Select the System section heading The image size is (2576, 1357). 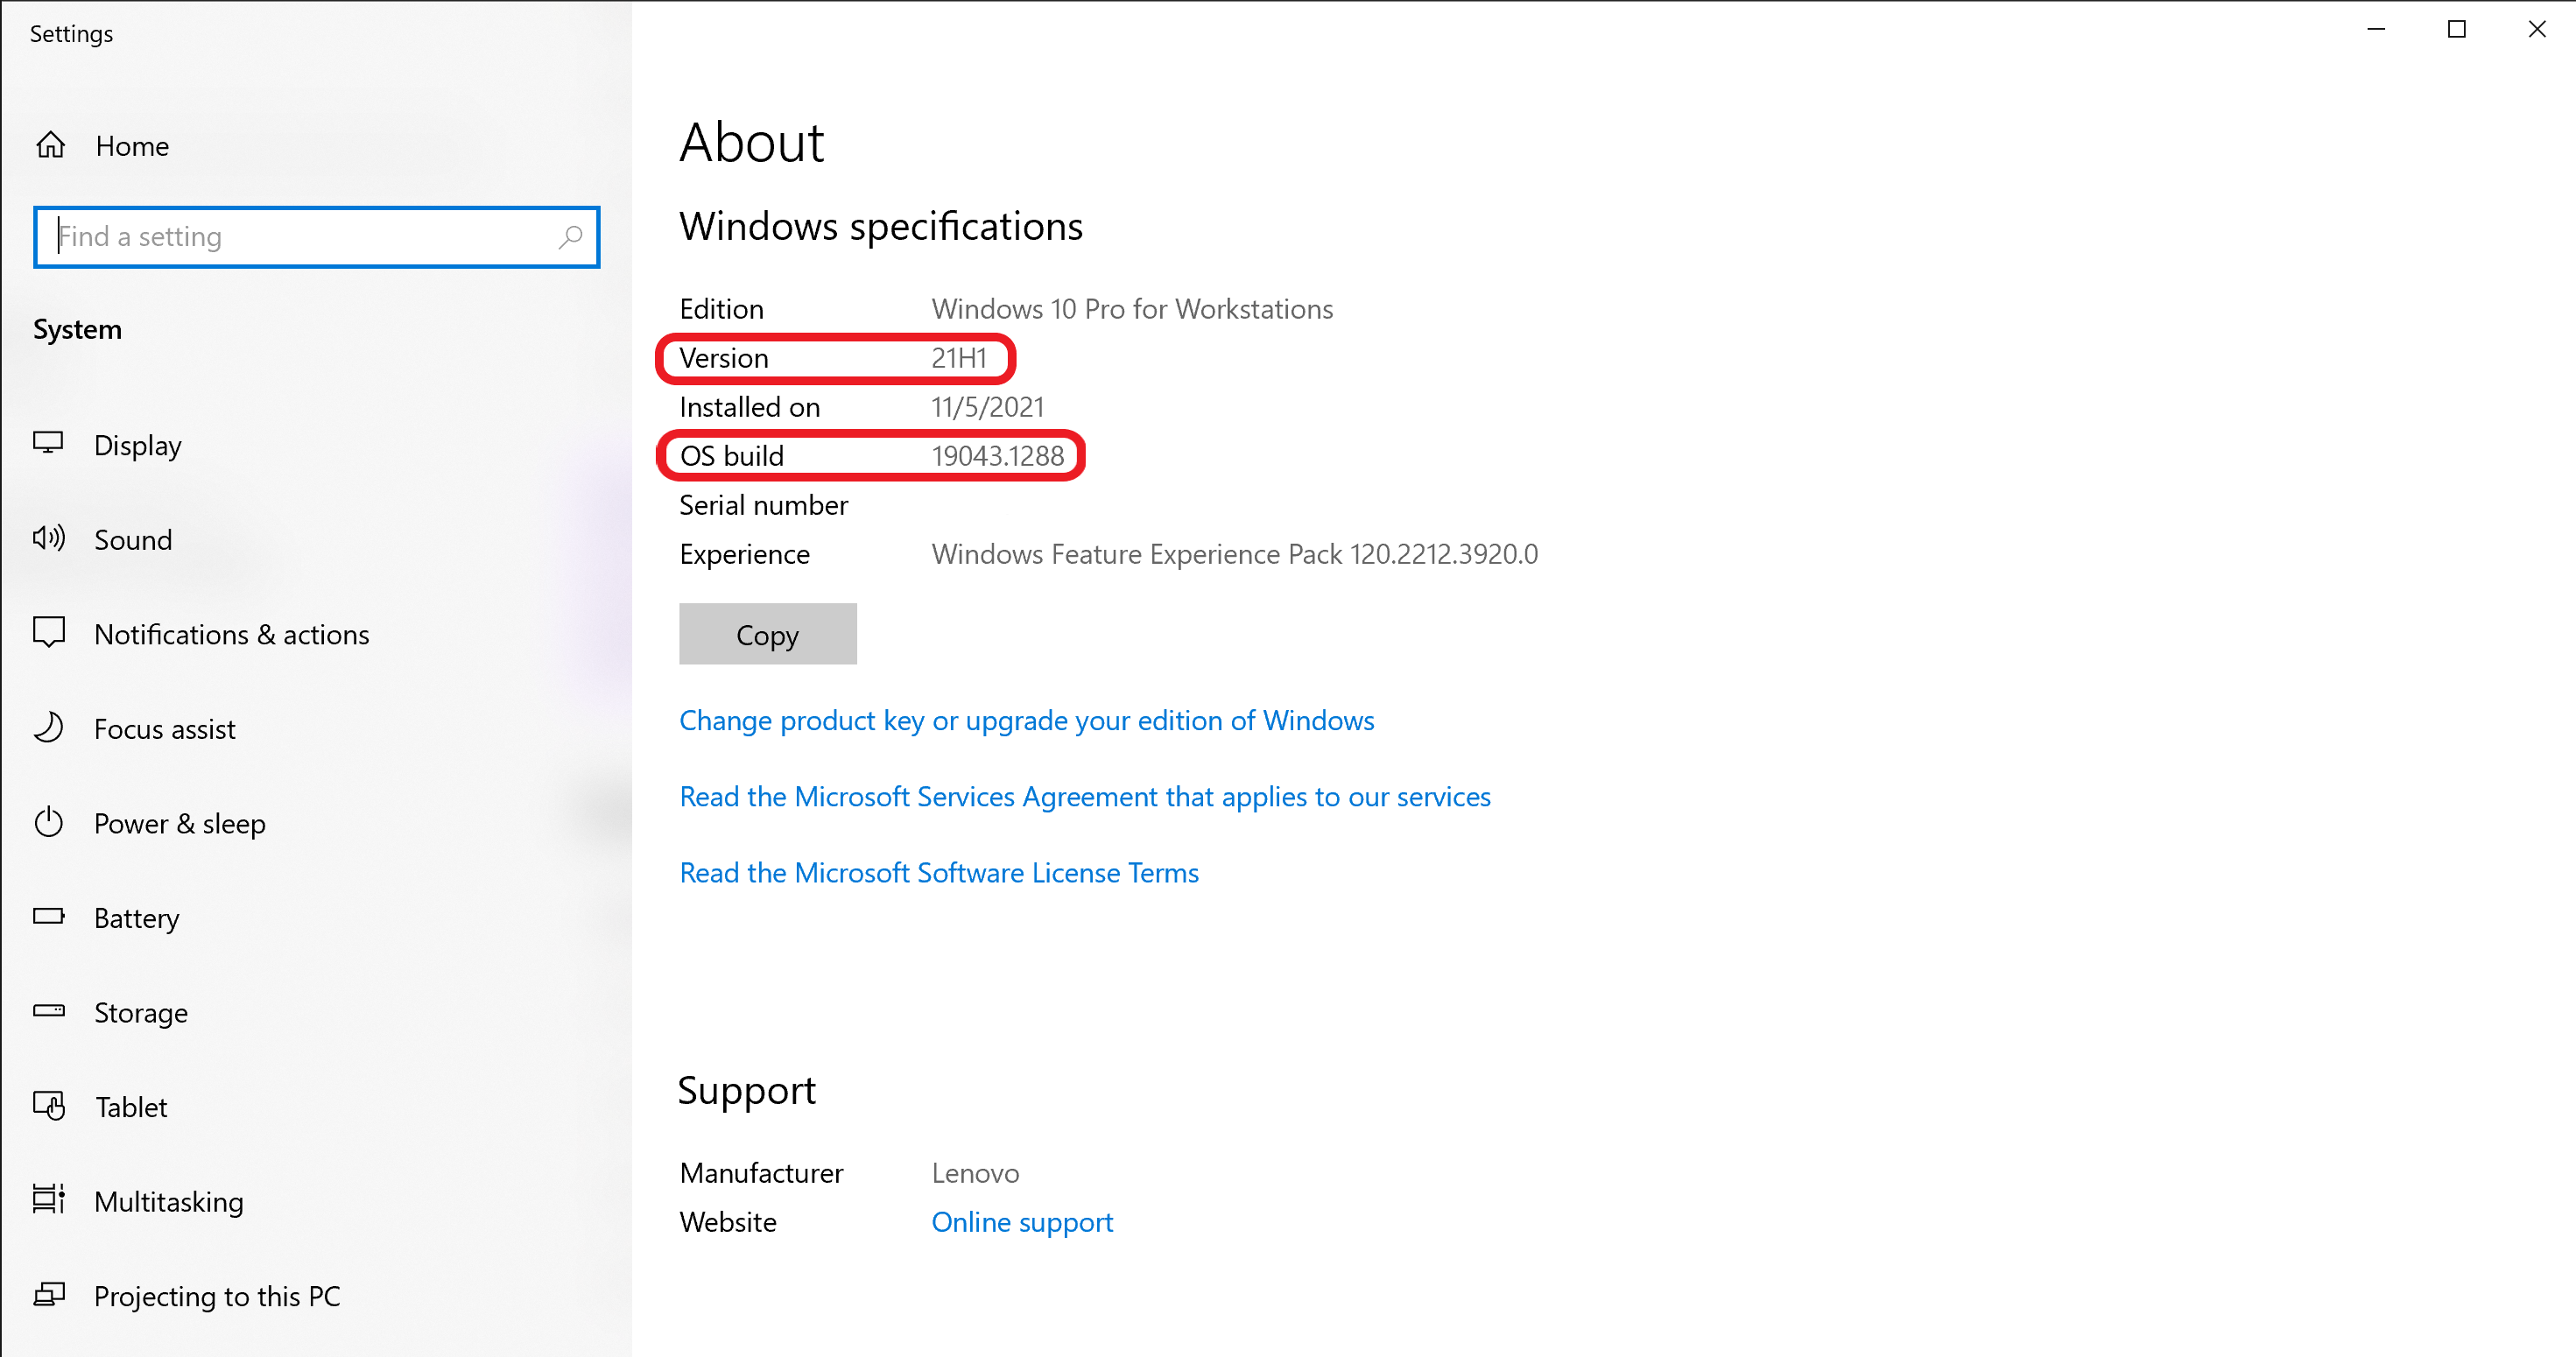tap(77, 329)
